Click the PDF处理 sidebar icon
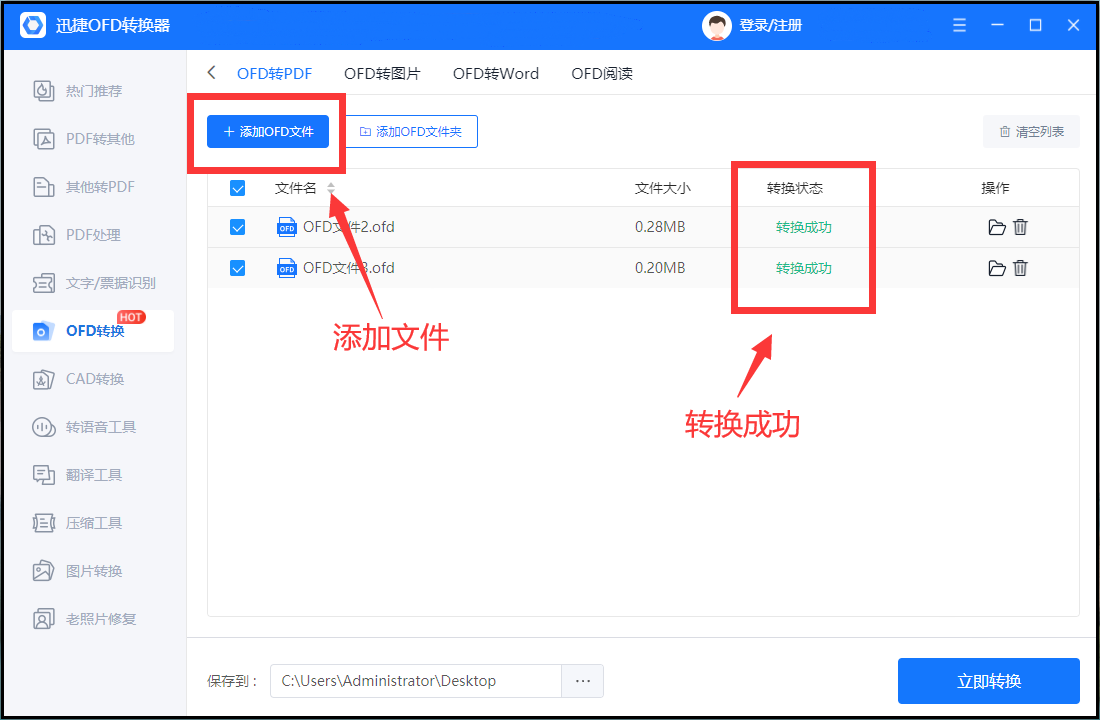1100x720 pixels. (43, 234)
